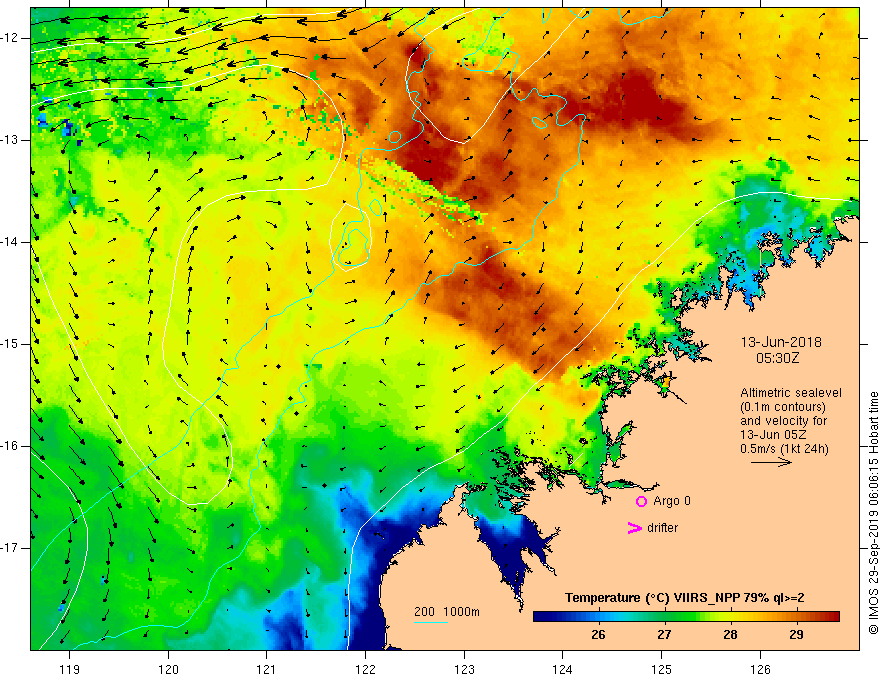Click the 29 value on temperature scale
The height and width of the screenshot is (680, 880).
click(x=796, y=635)
